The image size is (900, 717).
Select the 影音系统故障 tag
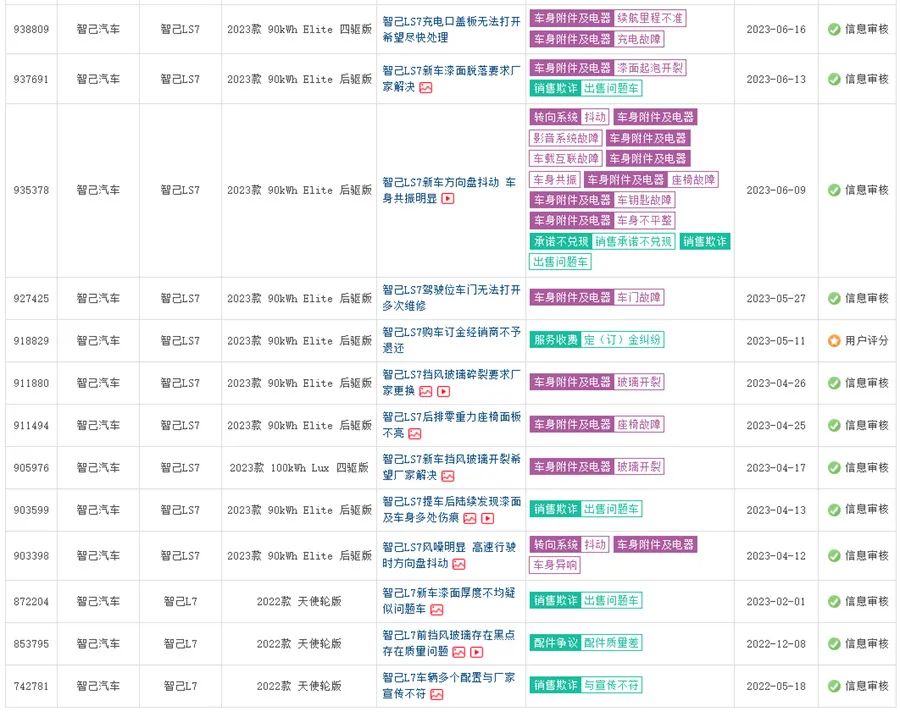(566, 138)
